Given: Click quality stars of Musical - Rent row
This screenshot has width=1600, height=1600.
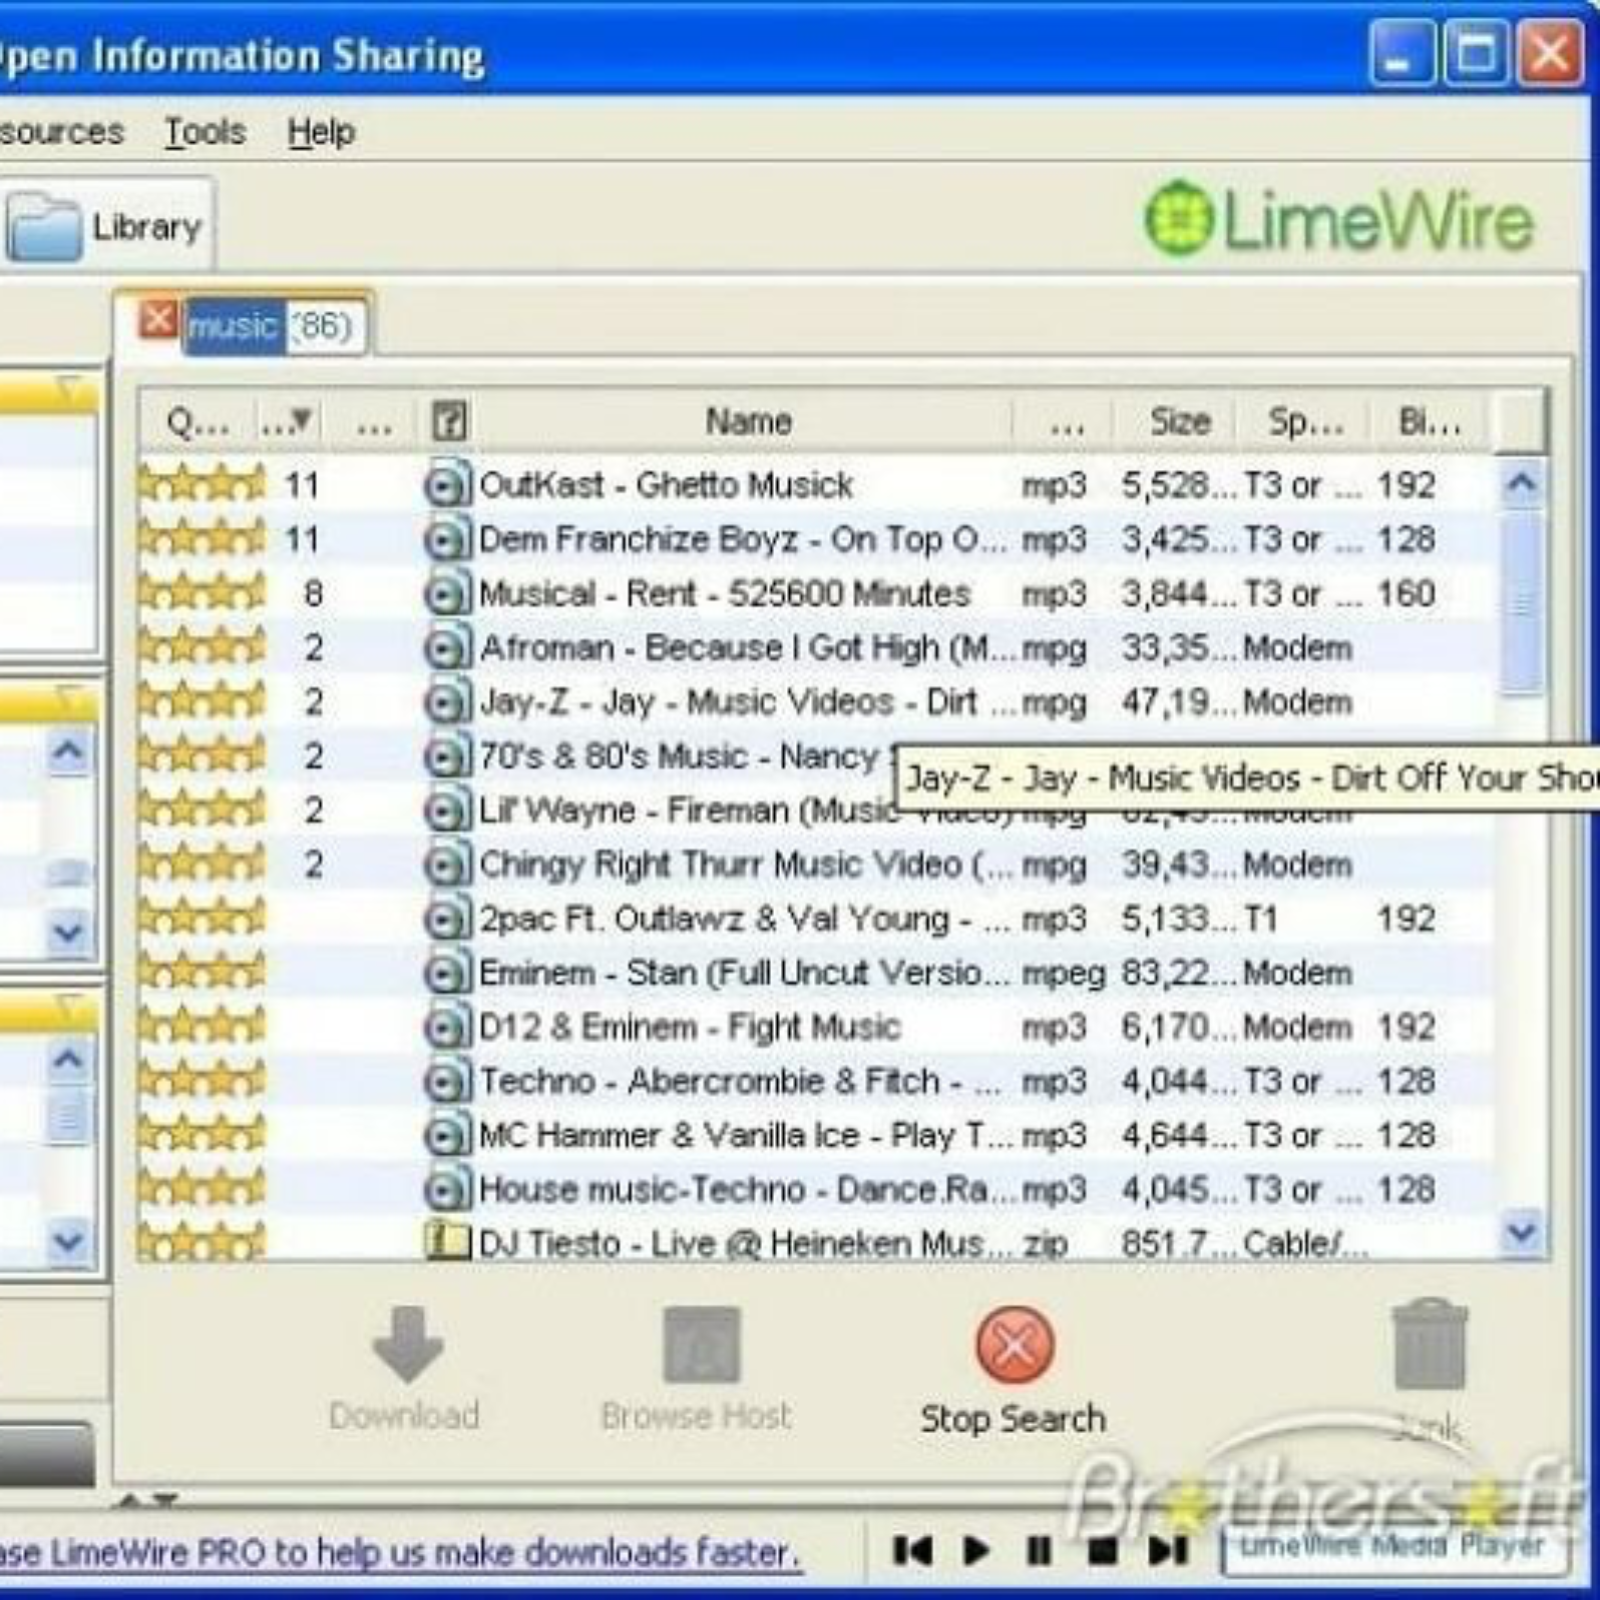Looking at the screenshot, I should 202,592.
